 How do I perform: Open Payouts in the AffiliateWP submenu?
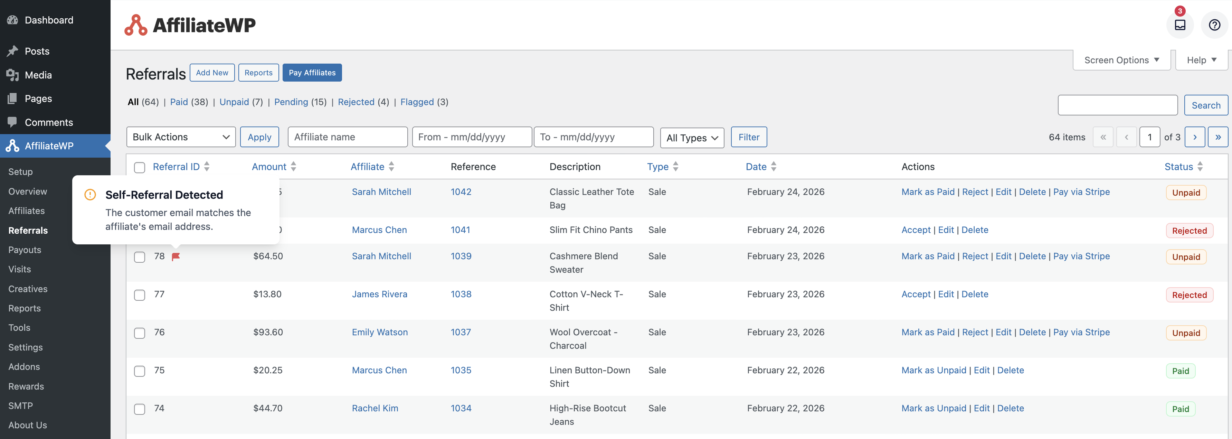pyautogui.click(x=24, y=250)
